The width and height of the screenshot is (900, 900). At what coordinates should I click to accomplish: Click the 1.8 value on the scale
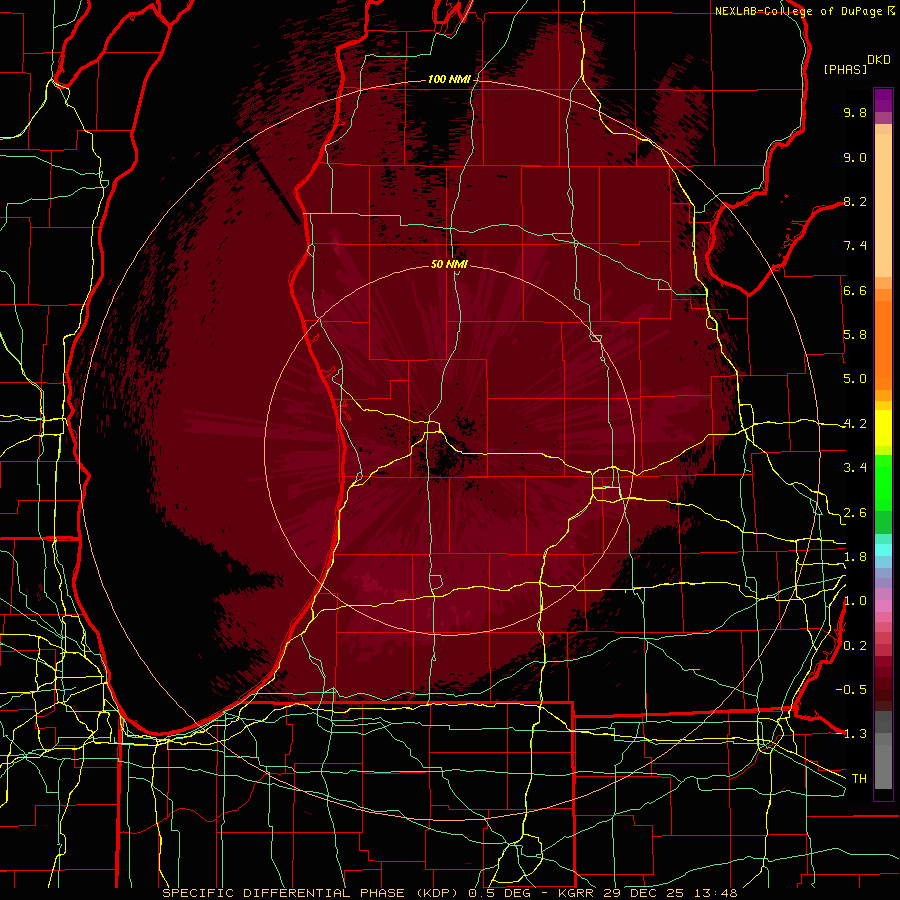click(855, 557)
